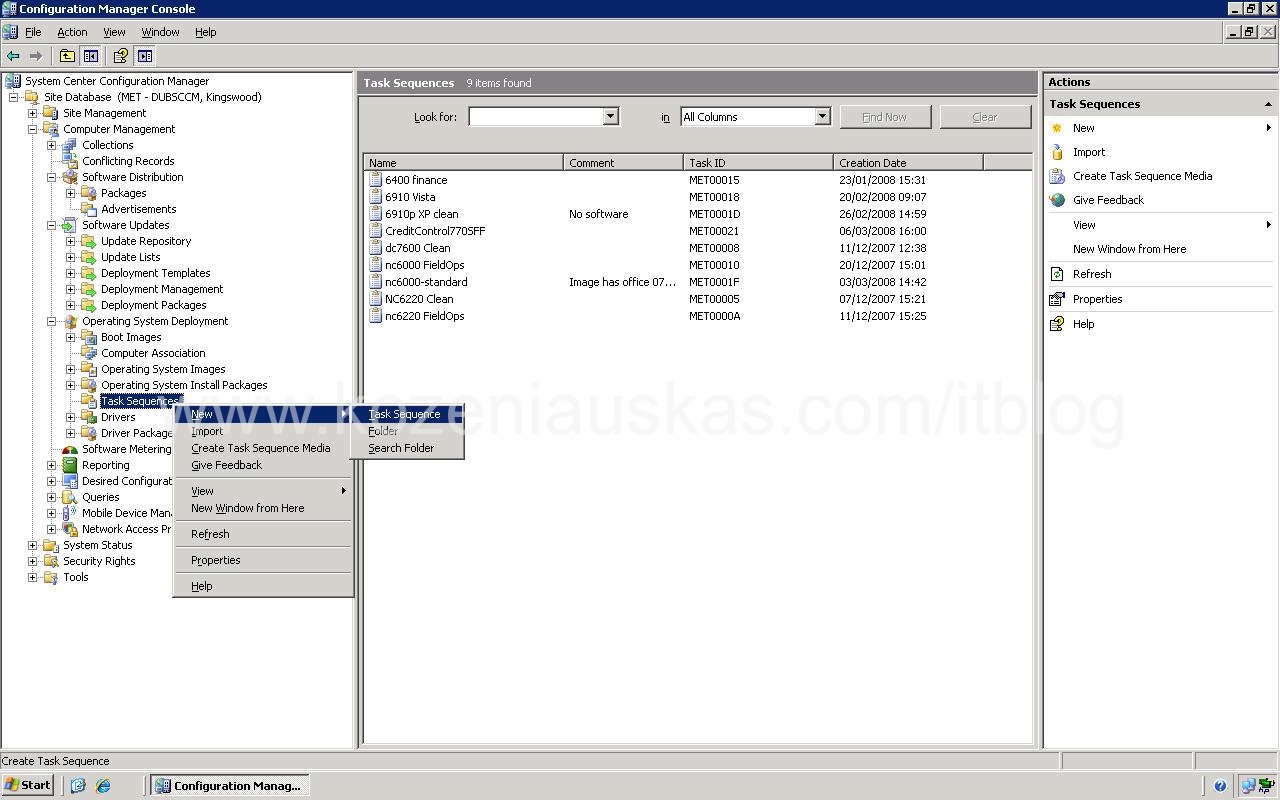Select Operating System Images tree node
Image resolution: width=1280 pixels, height=800 pixels.
click(163, 369)
